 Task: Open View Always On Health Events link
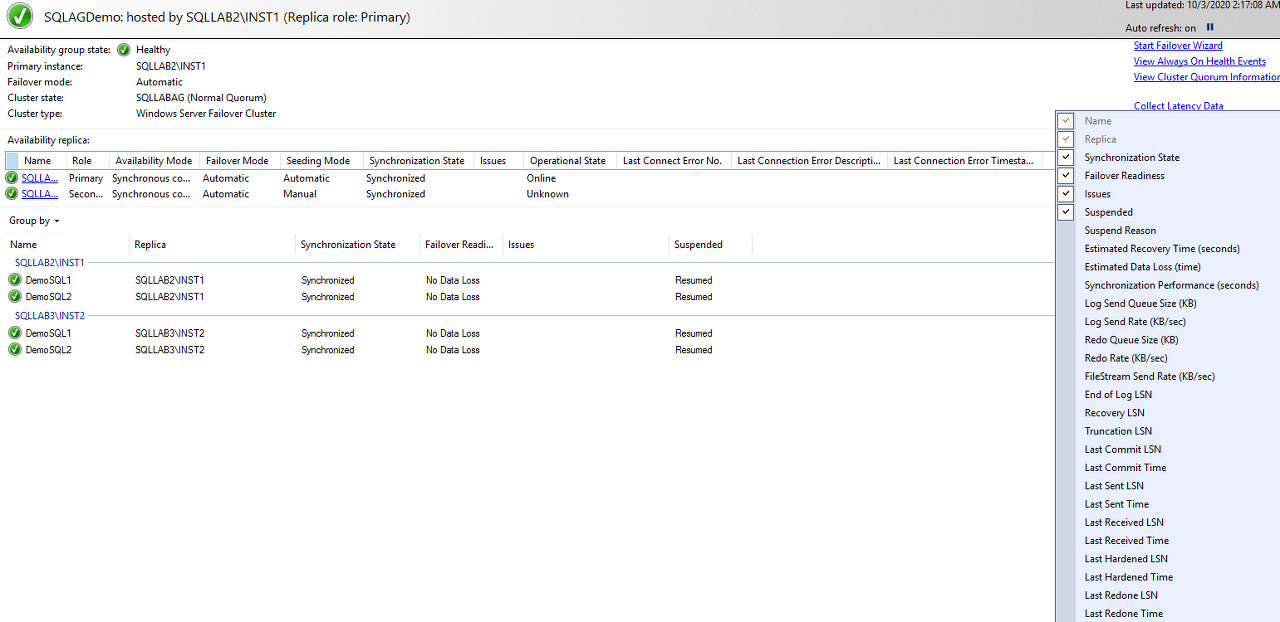1200,61
